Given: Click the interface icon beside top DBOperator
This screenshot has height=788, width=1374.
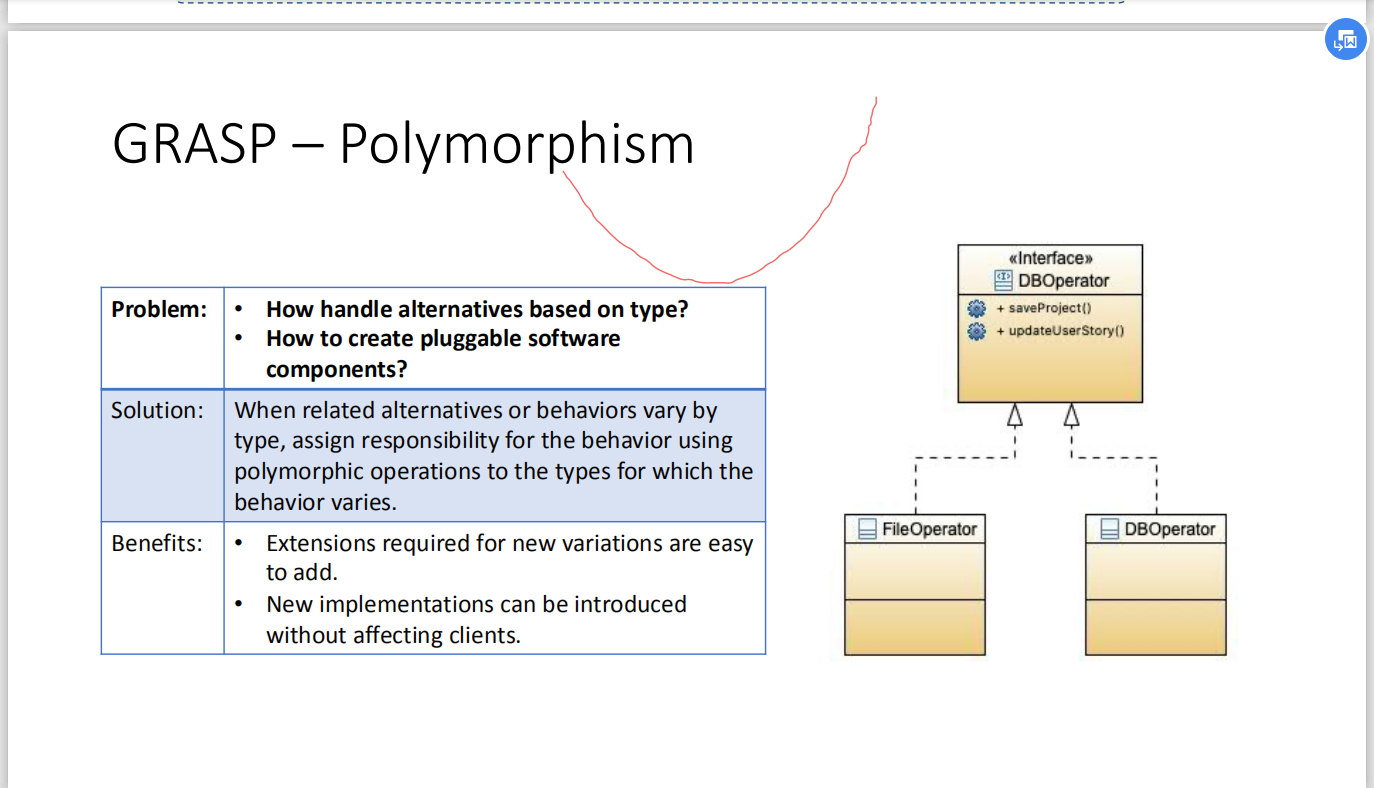Looking at the screenshot, I should (x=1003, y=280).
